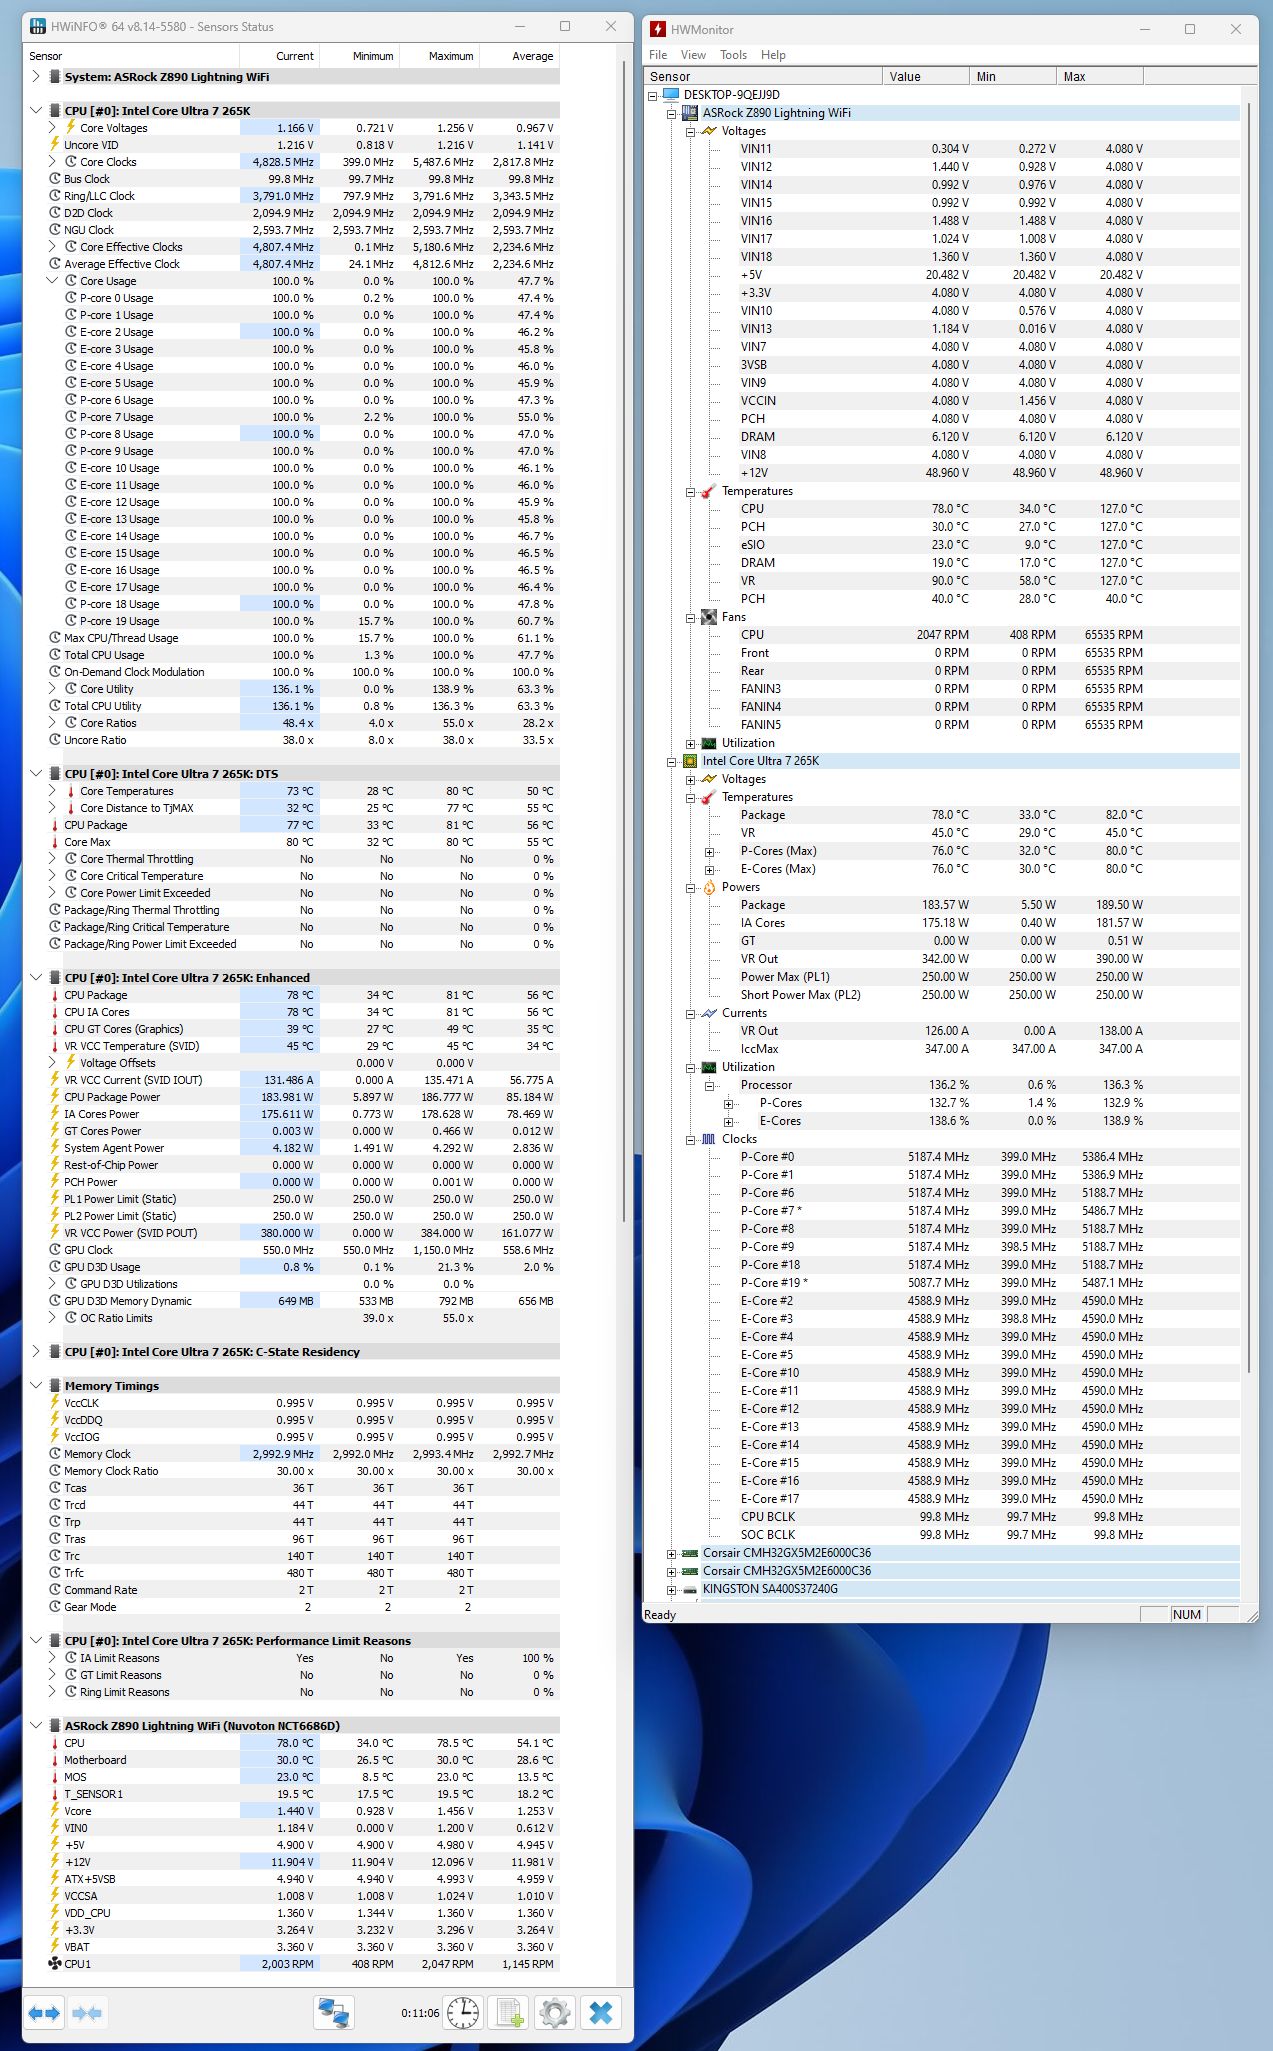This screenshot has height=2051, width=1273.
Task: Open the File menu in HWMonitor
Action: point(658,55)
